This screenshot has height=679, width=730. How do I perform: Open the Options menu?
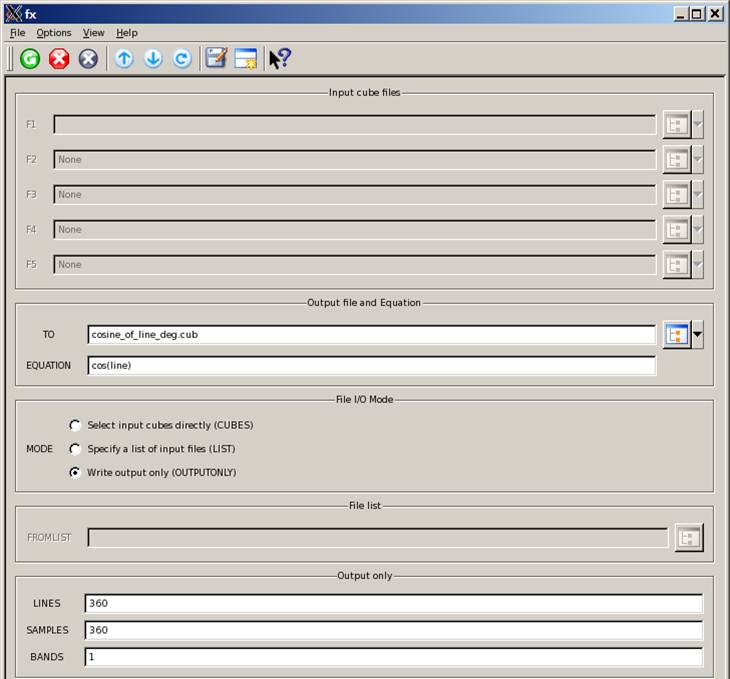click(x=54, y=33)
